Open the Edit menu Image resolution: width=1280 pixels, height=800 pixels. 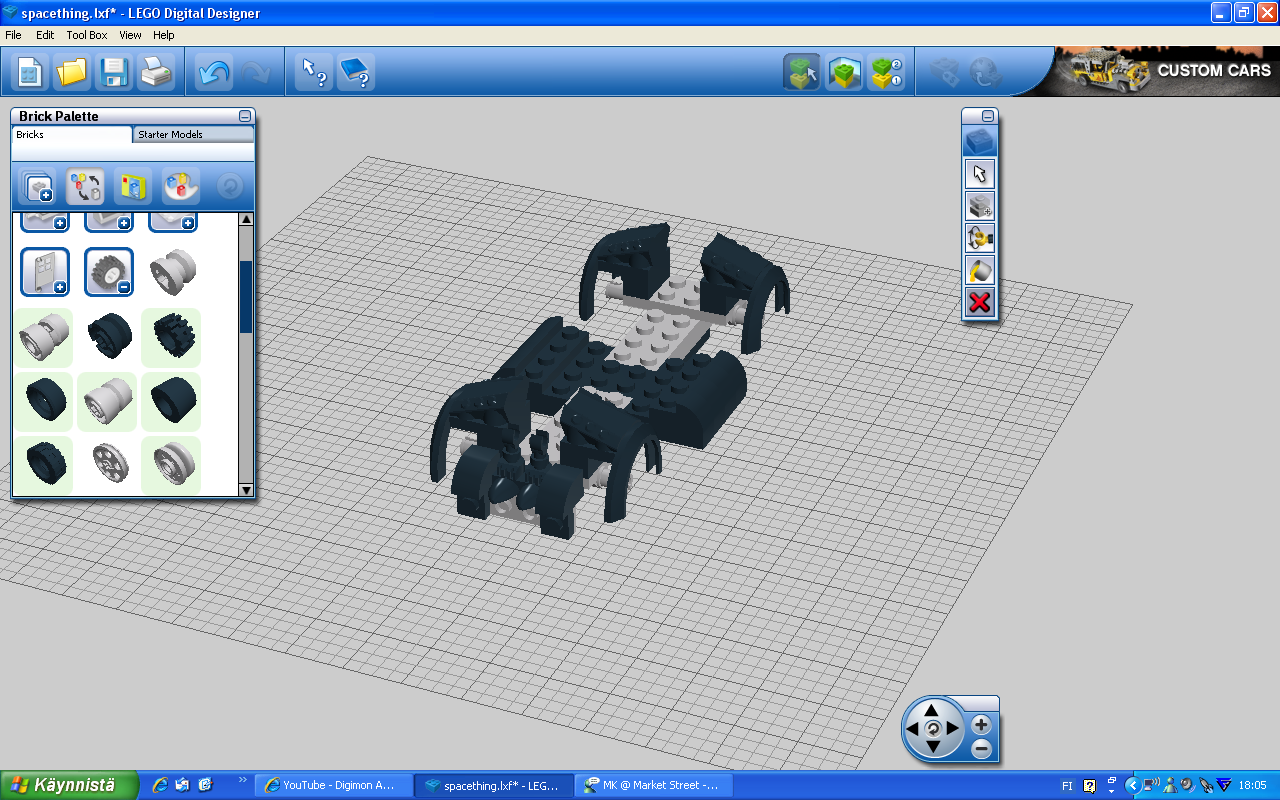tap(45, 35)
